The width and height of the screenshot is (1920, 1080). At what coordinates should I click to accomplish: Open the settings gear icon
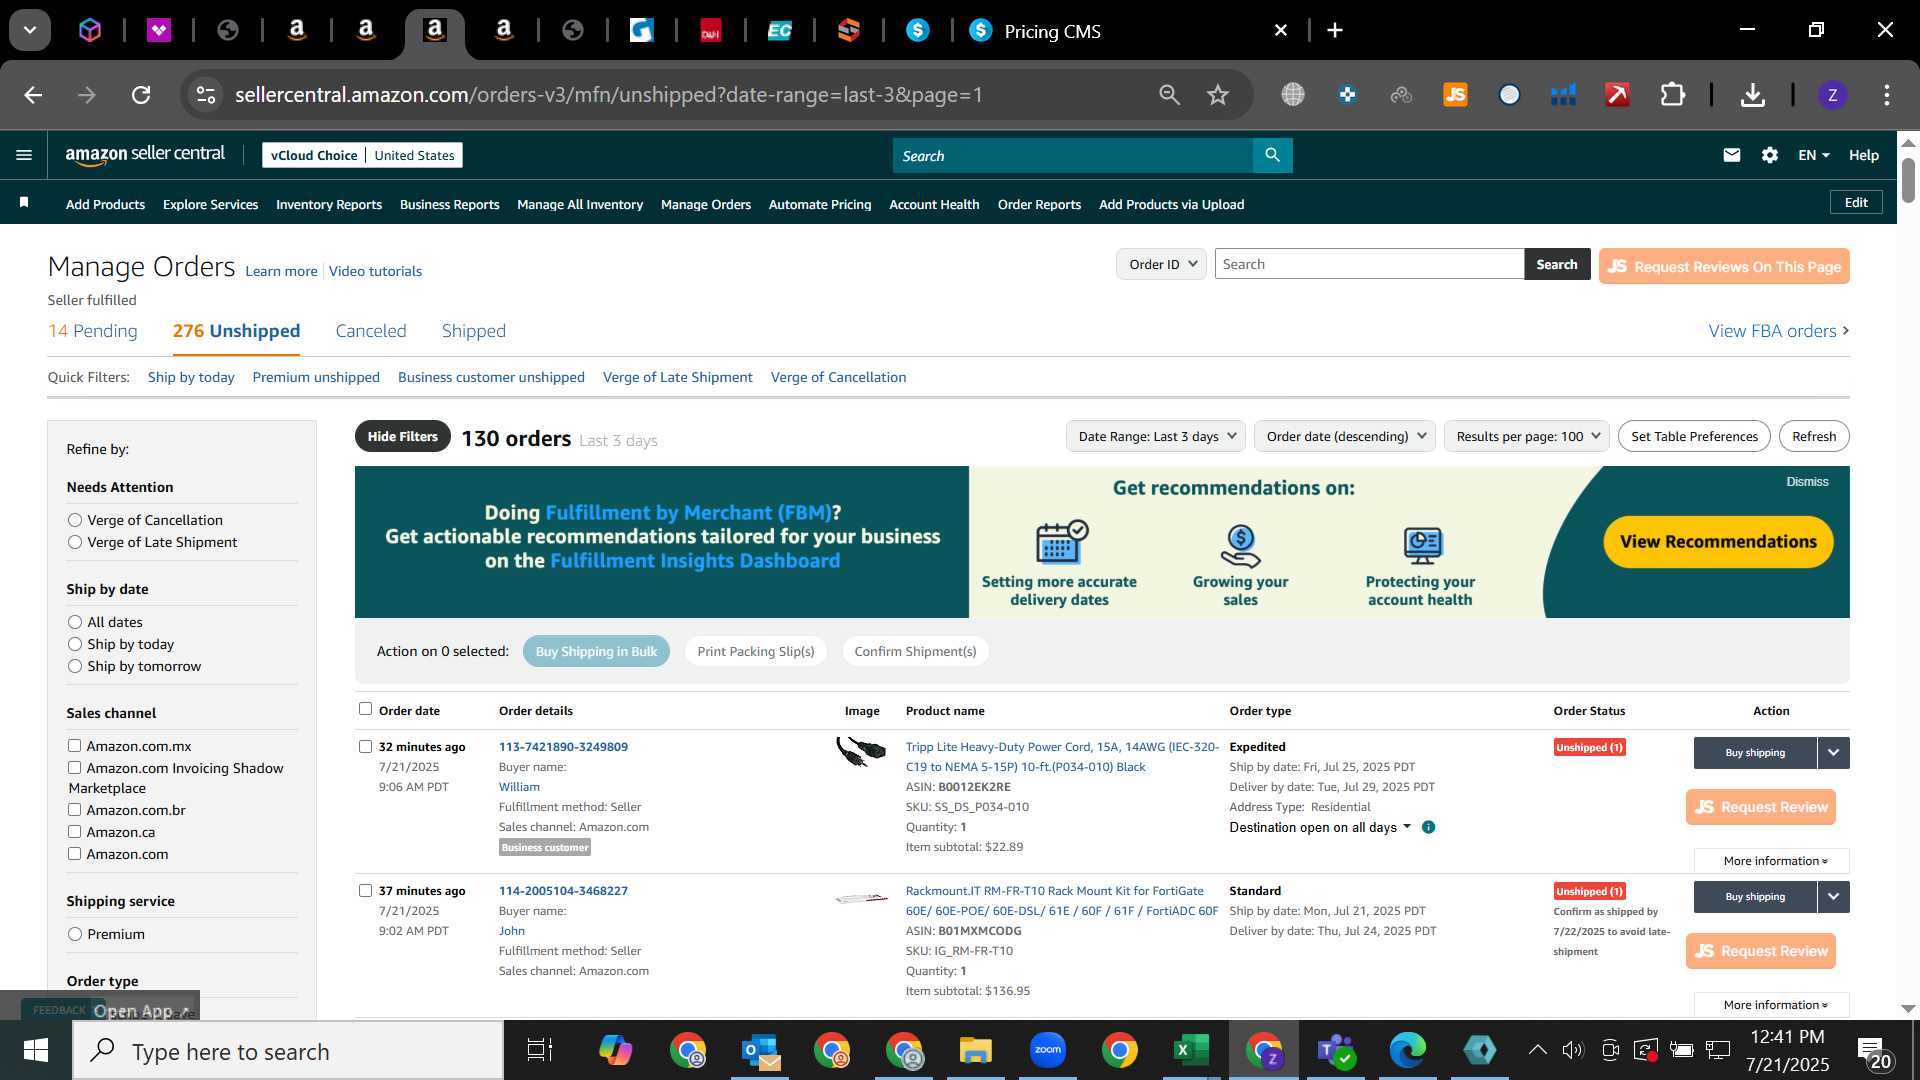pyautogui.click(x=1770, y=155)
